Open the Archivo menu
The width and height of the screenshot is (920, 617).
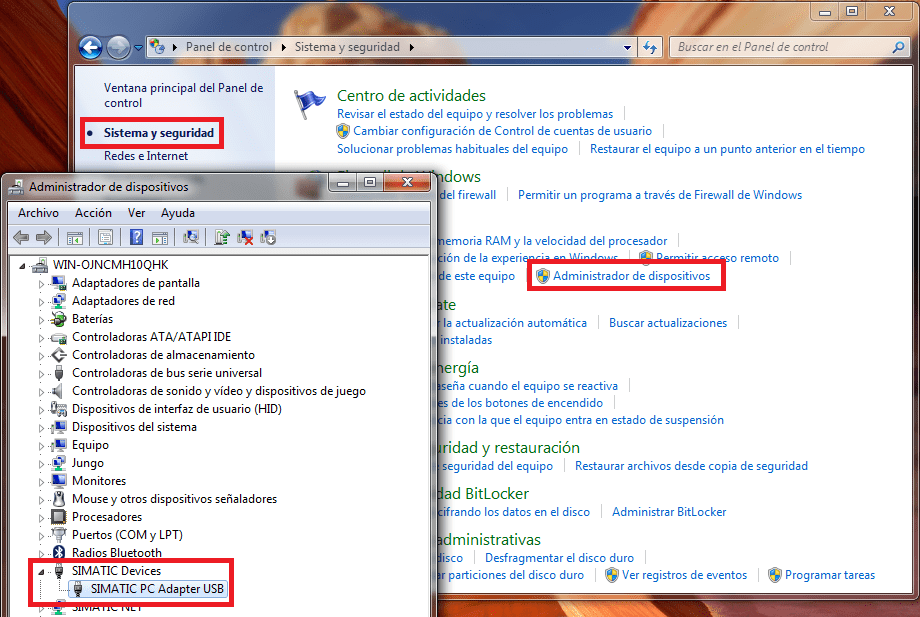38,213
